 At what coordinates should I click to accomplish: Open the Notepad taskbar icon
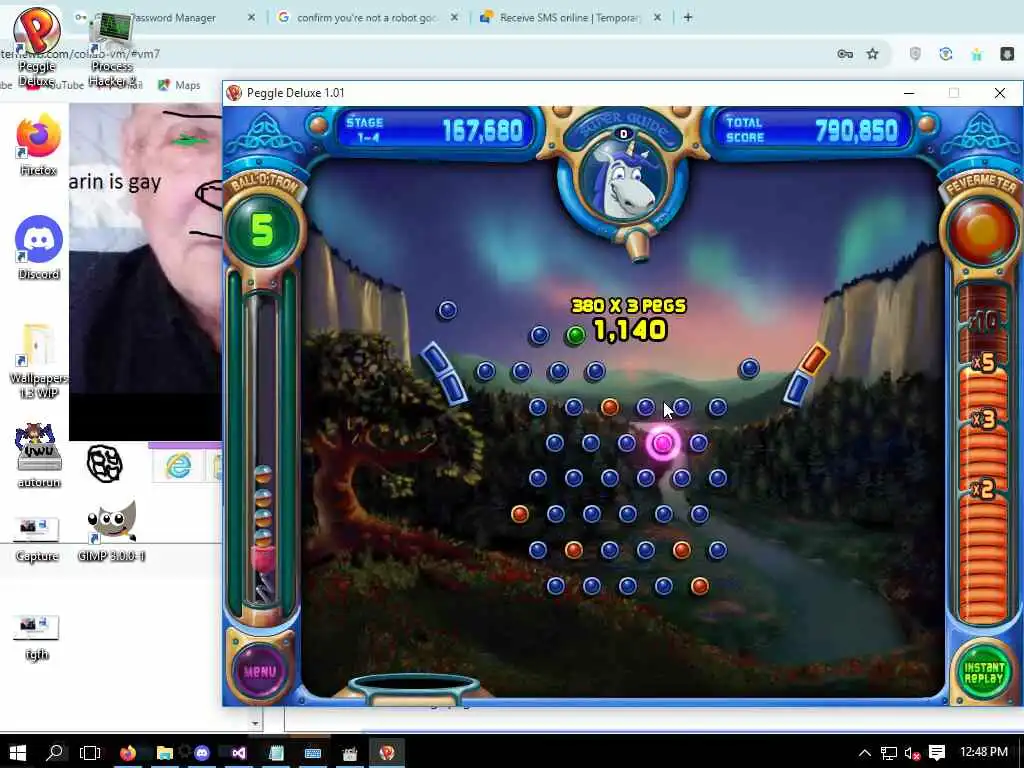(276, 753)
